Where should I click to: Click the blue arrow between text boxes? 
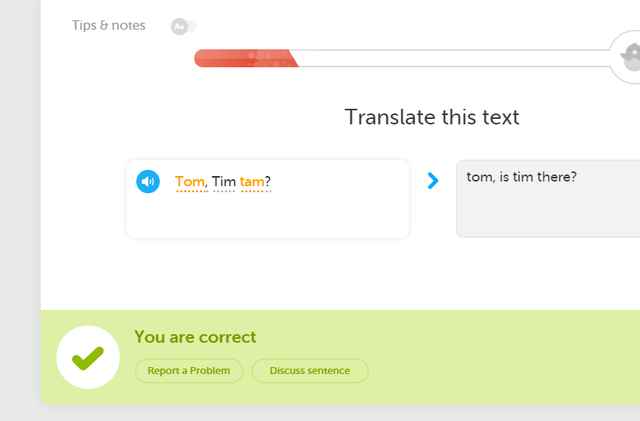click(433, 181)
